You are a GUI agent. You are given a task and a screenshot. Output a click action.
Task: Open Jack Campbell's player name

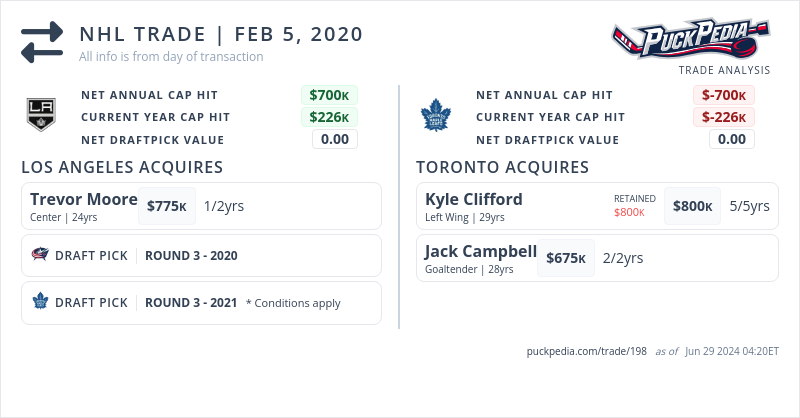pyautogui.click(x=480, y=251)
